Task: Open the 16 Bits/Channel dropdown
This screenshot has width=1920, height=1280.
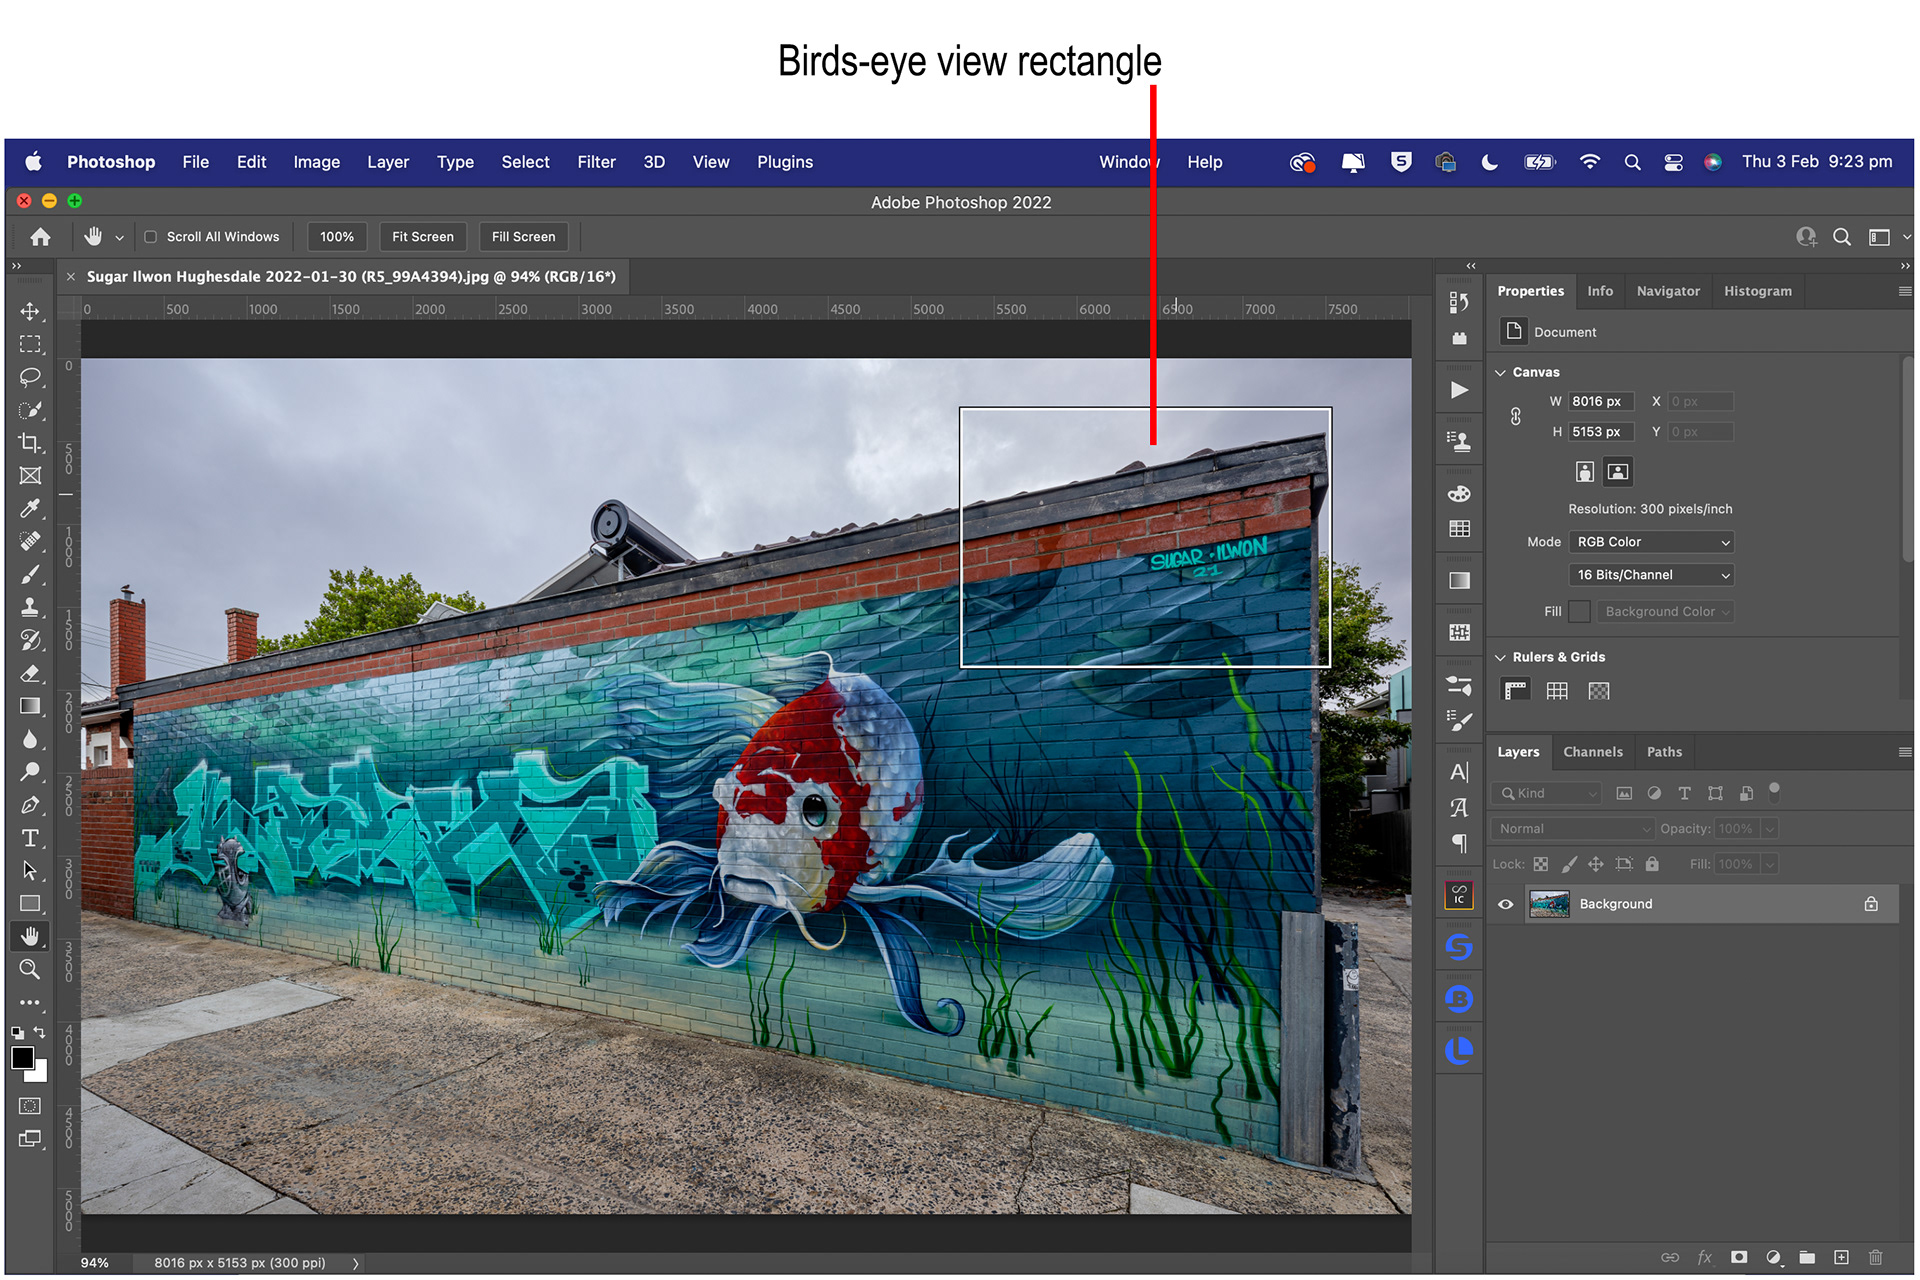Action: click(x=1651, y=575)
